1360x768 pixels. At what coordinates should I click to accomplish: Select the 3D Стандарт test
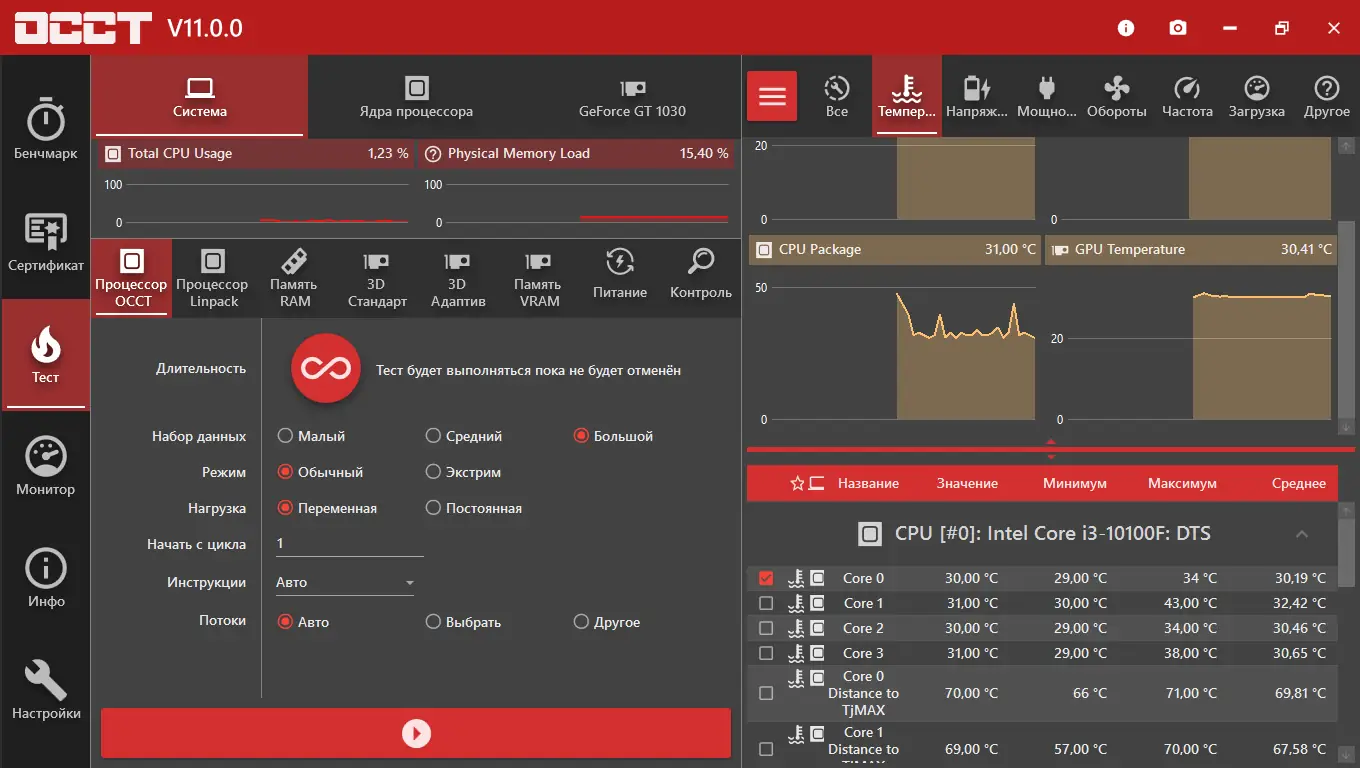pos(376,276)
